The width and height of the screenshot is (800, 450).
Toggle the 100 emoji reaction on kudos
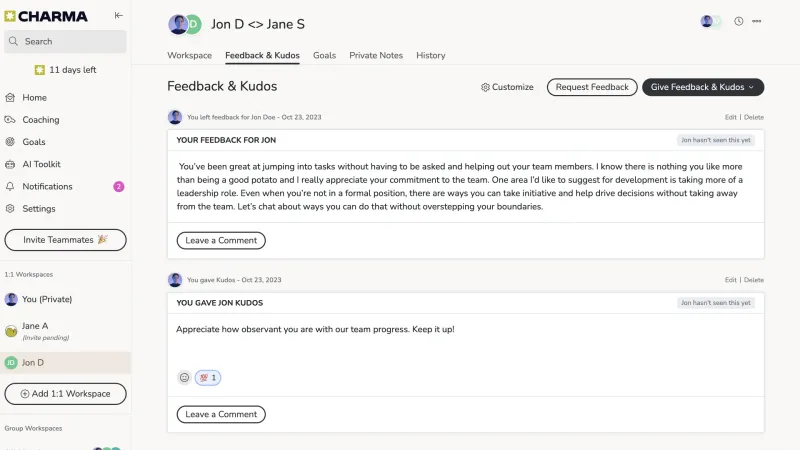pos(208,378)
